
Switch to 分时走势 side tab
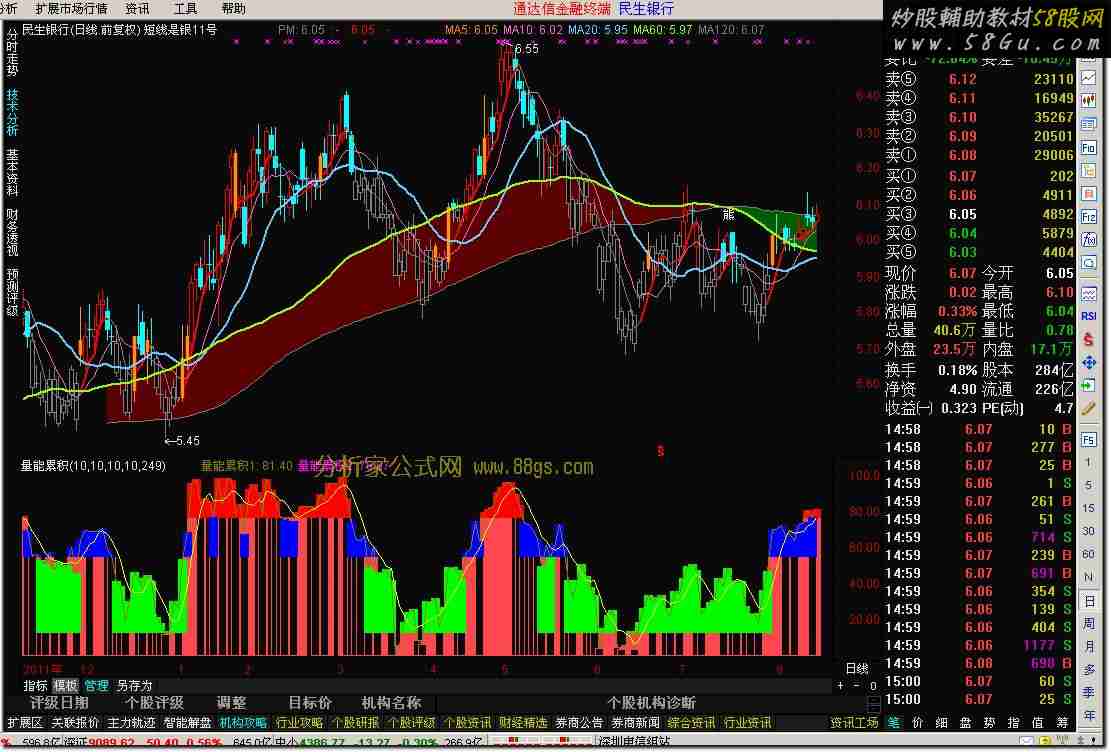coord(13,52)
